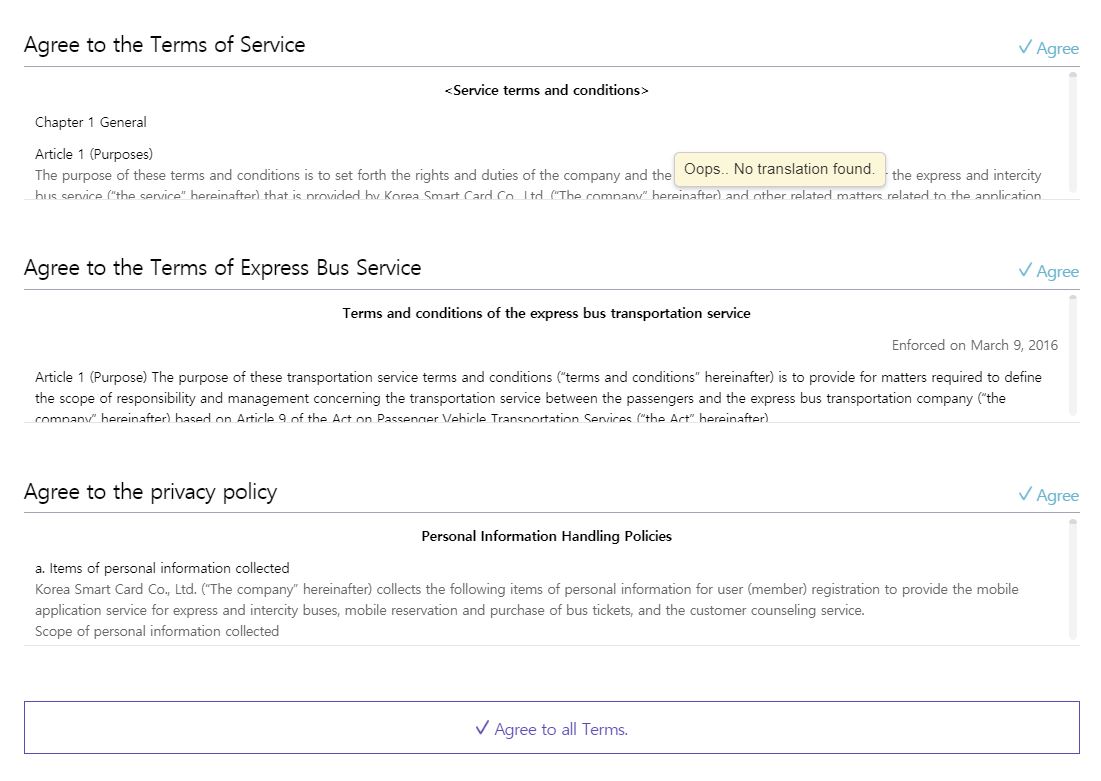This screenshot has width=1101, height=781.
Task: Check Agree for Terms of Express Bus Service
Action: pos(1048,271)
